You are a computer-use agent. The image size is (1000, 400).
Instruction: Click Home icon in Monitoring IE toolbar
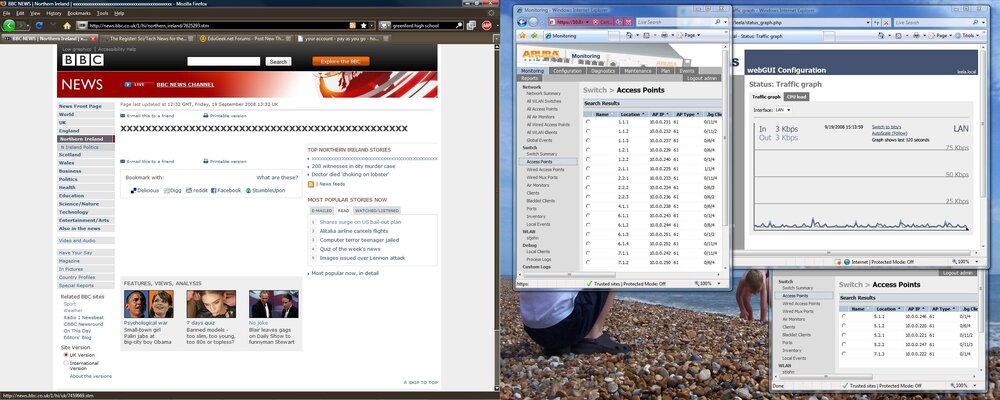pos(629,36)
